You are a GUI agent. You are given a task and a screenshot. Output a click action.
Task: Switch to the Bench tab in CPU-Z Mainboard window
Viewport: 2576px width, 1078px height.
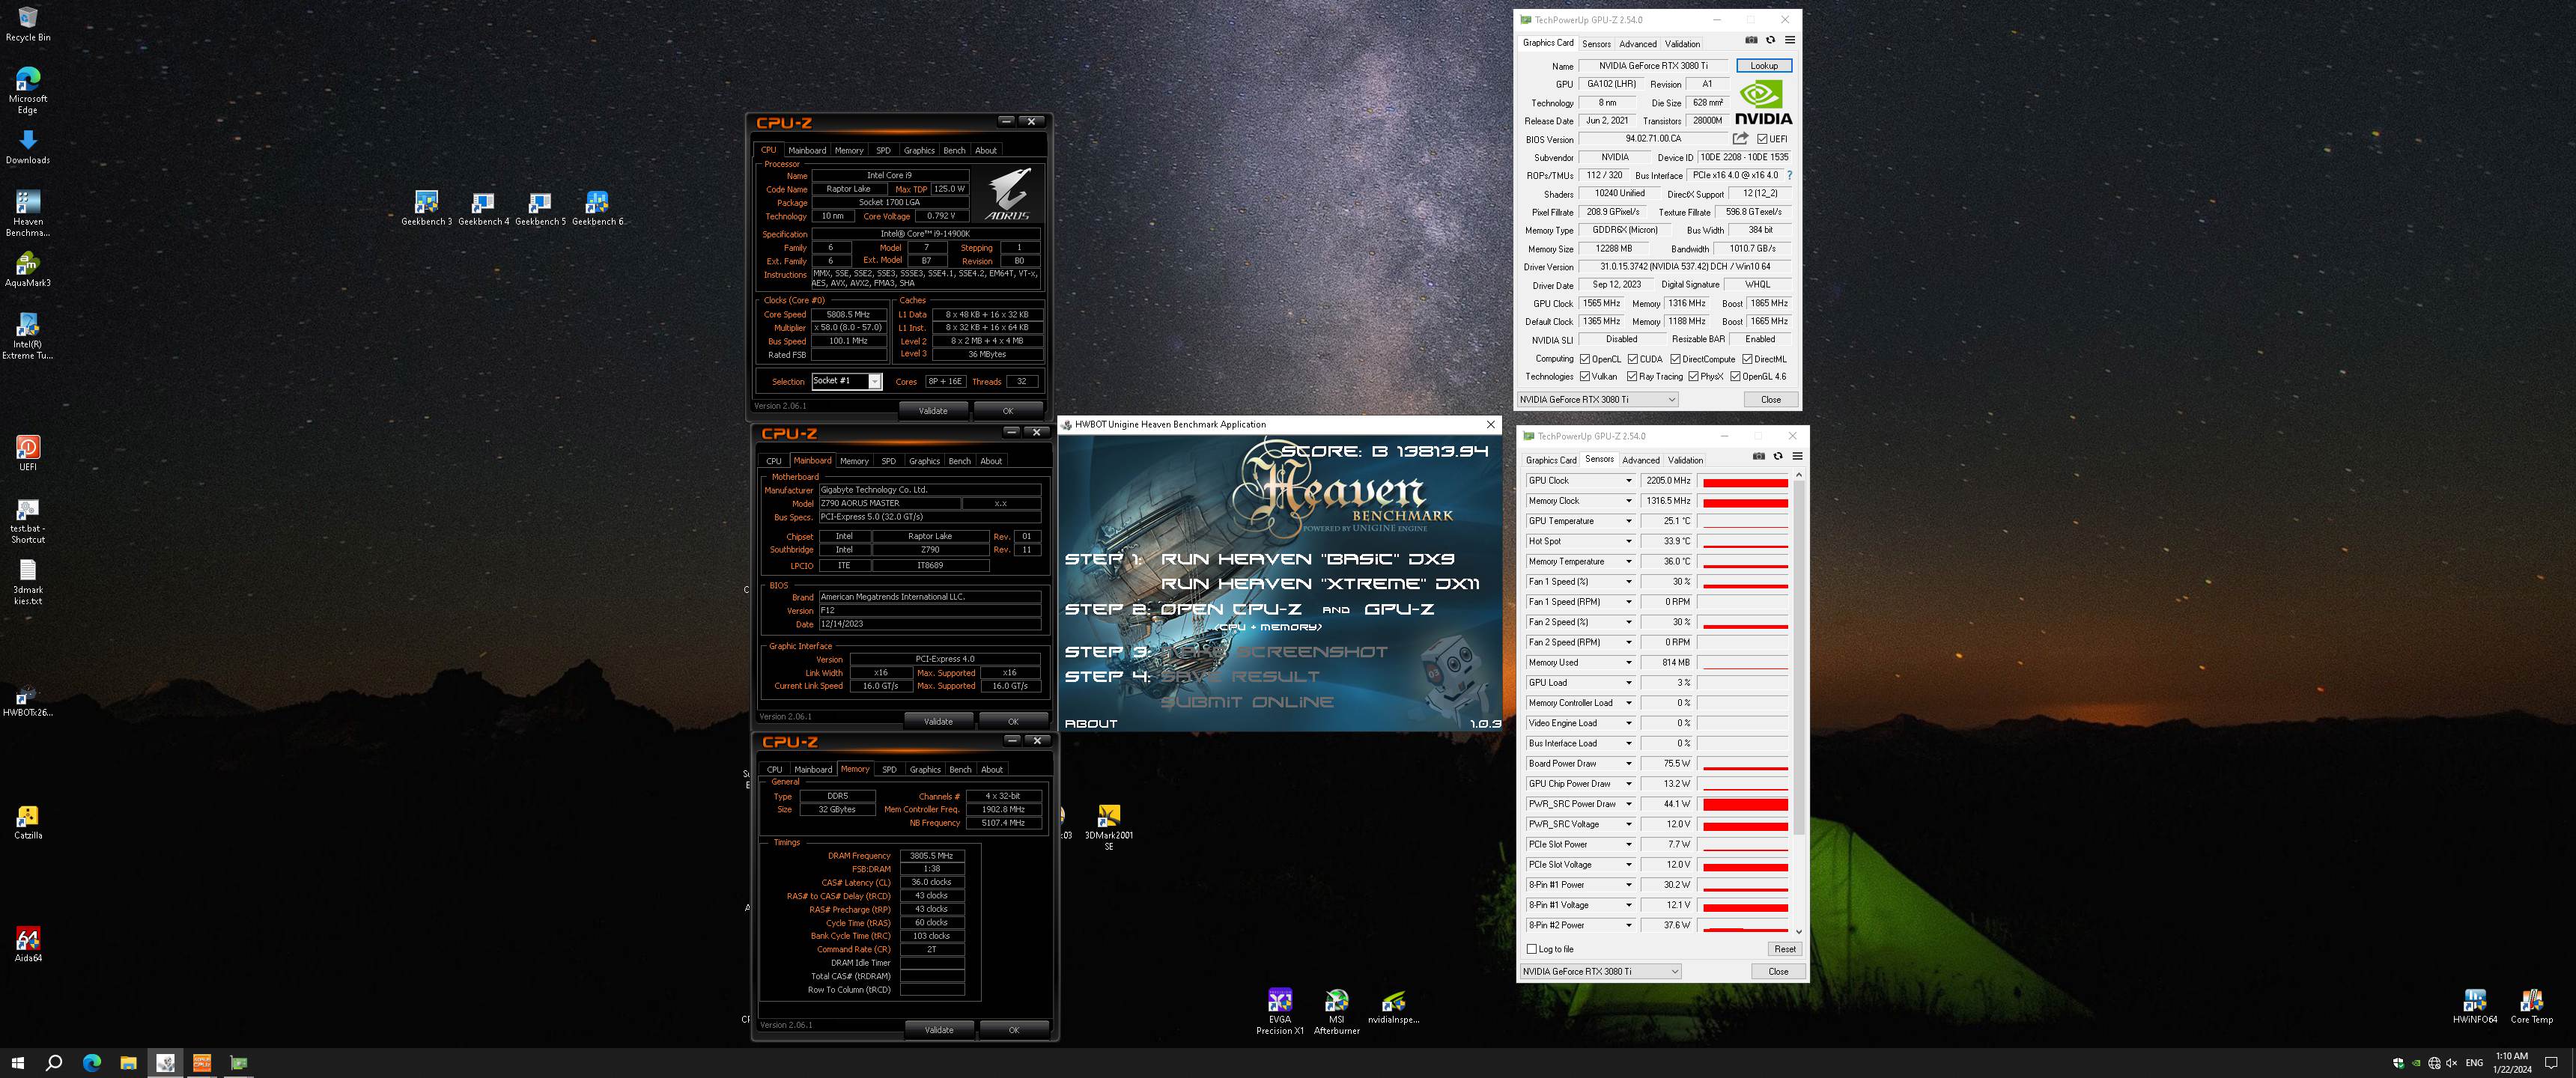point(960,461)
